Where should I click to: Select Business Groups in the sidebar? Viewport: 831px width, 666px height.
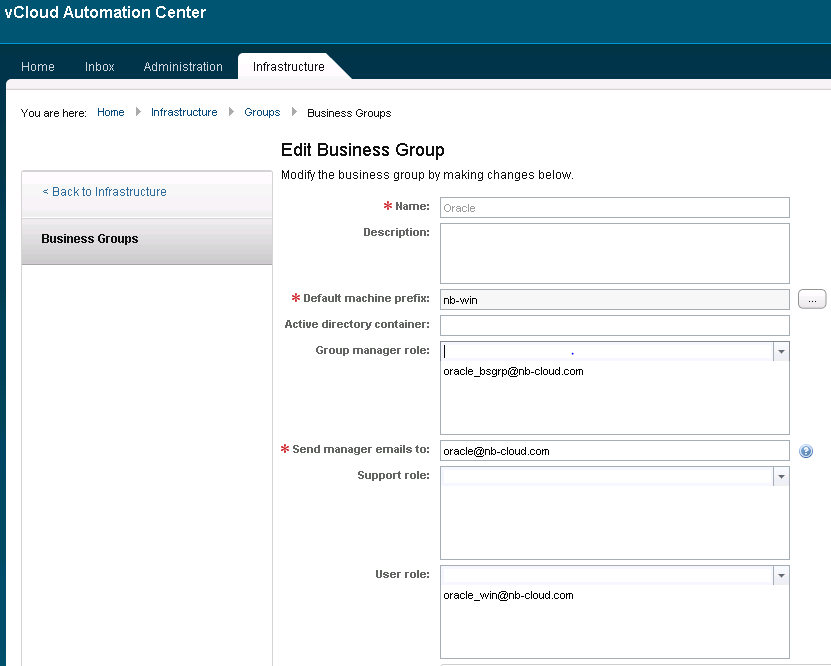click(x=147, y=241)
